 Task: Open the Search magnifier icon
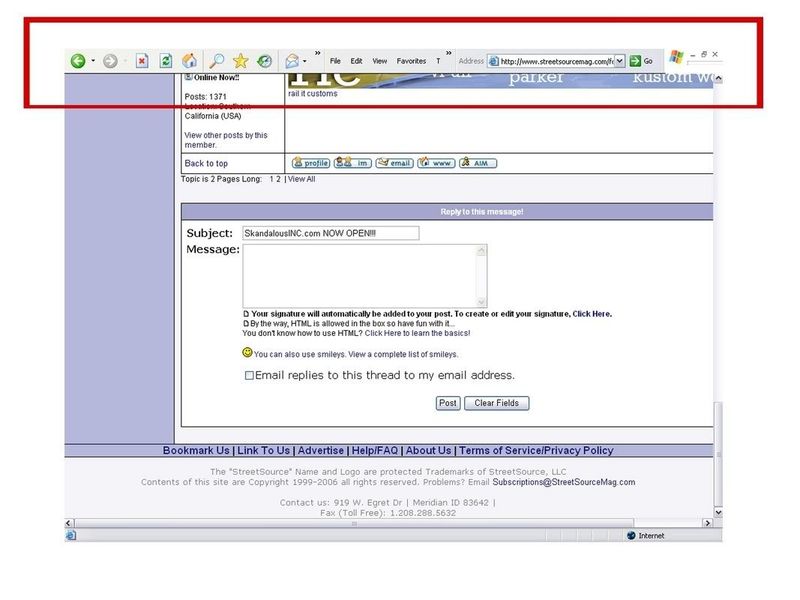216,61
